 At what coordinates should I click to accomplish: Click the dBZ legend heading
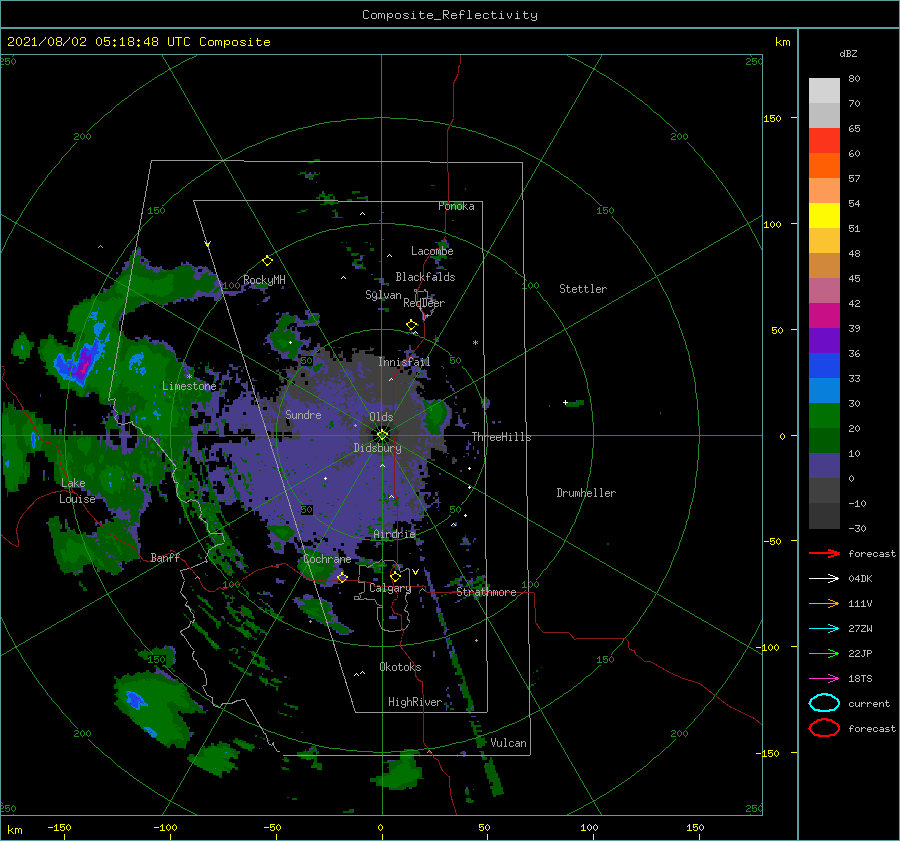848,53
